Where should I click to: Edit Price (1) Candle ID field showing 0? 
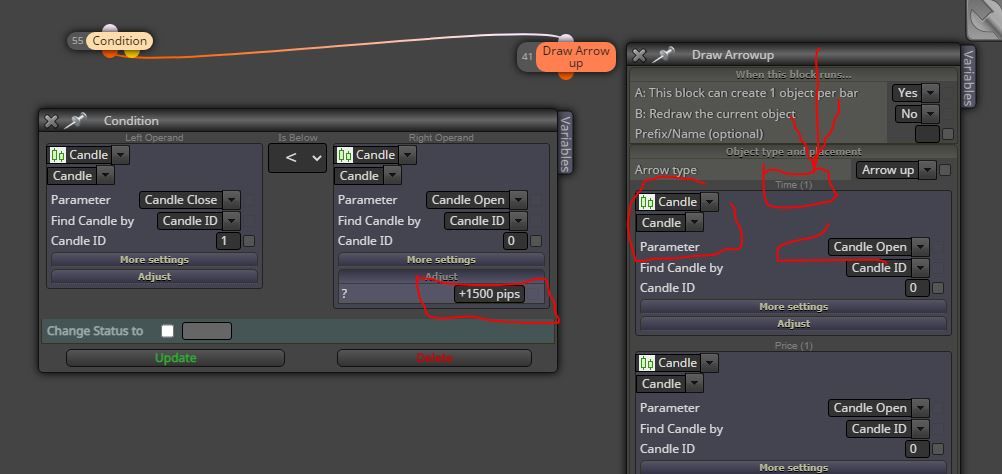point(918,449)
